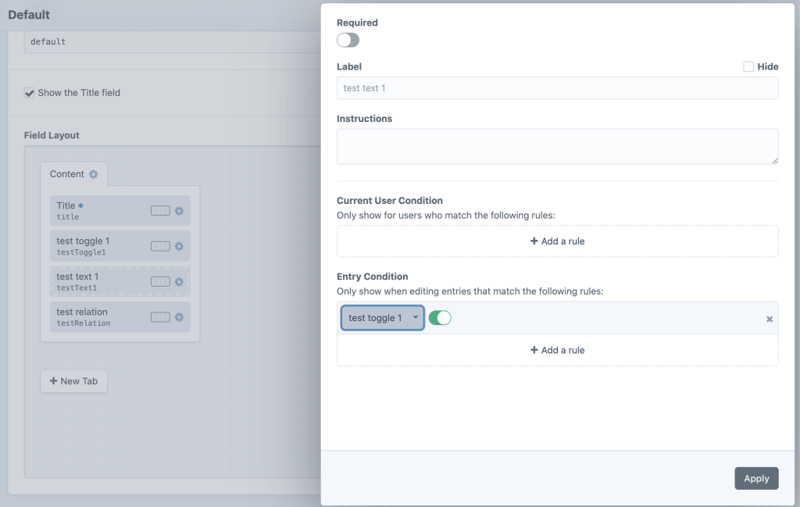Remove the test toggle 1 condition rule
The image size is (800, 507).
(769, 319)
